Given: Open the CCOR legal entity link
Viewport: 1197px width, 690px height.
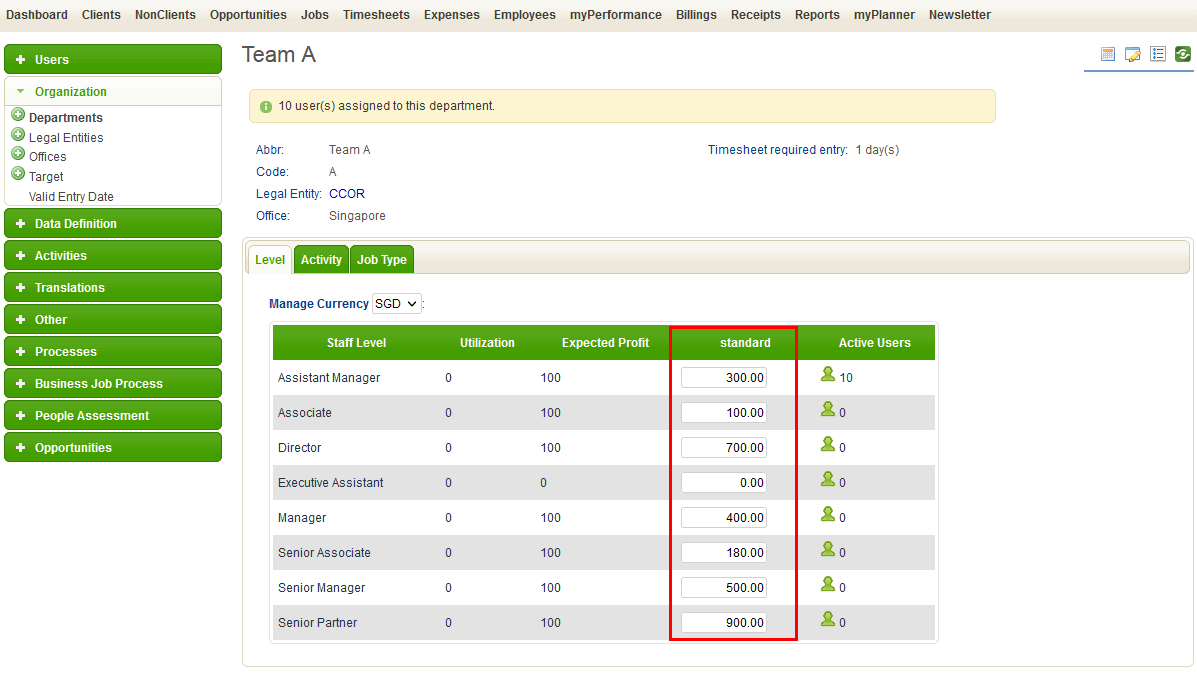Looking at the screenshot, I should pyautogui.click(x=347, y=194).
